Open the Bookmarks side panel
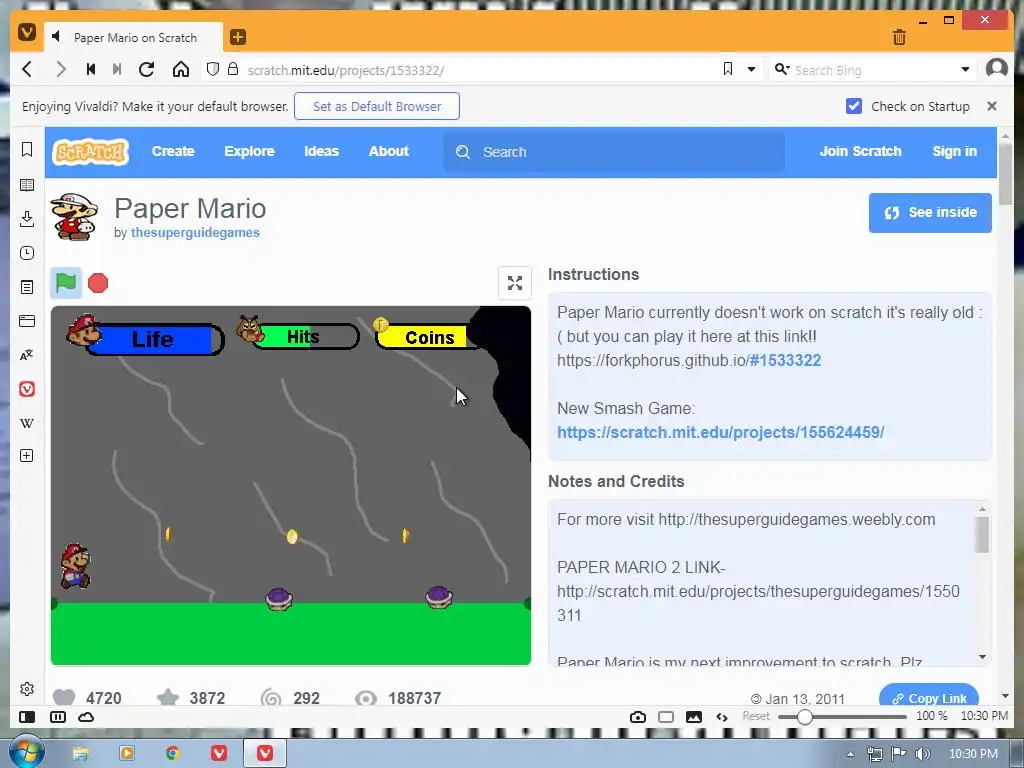The height and width of the screenshot is (768, 1024). (27, 150)
